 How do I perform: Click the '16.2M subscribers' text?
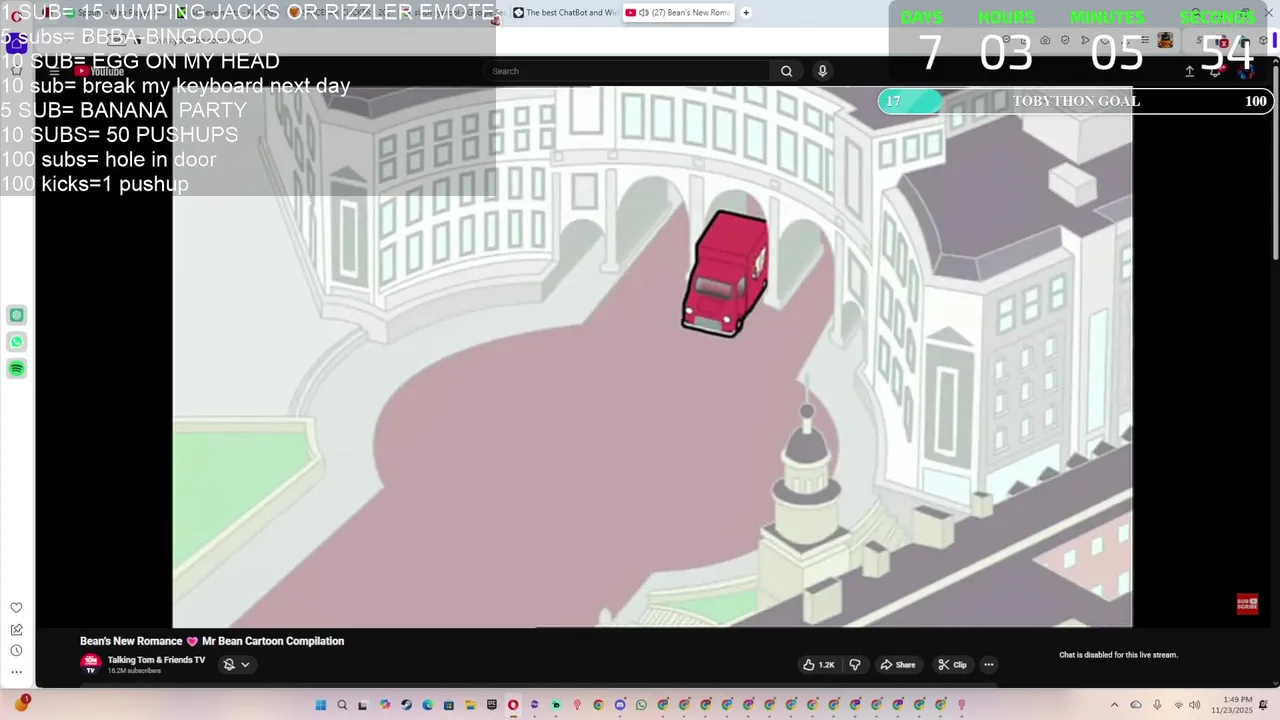pos(134,671)
